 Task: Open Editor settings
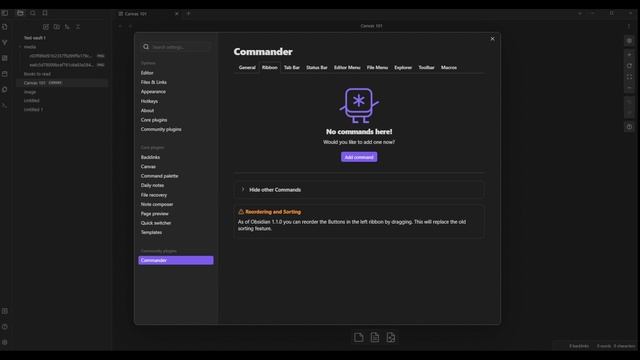(x=176, y=73)
